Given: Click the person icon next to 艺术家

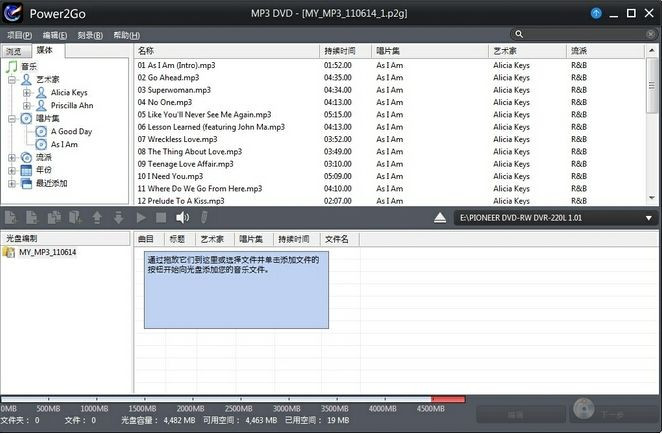Looking at the screenshot, I should (26, 79).
